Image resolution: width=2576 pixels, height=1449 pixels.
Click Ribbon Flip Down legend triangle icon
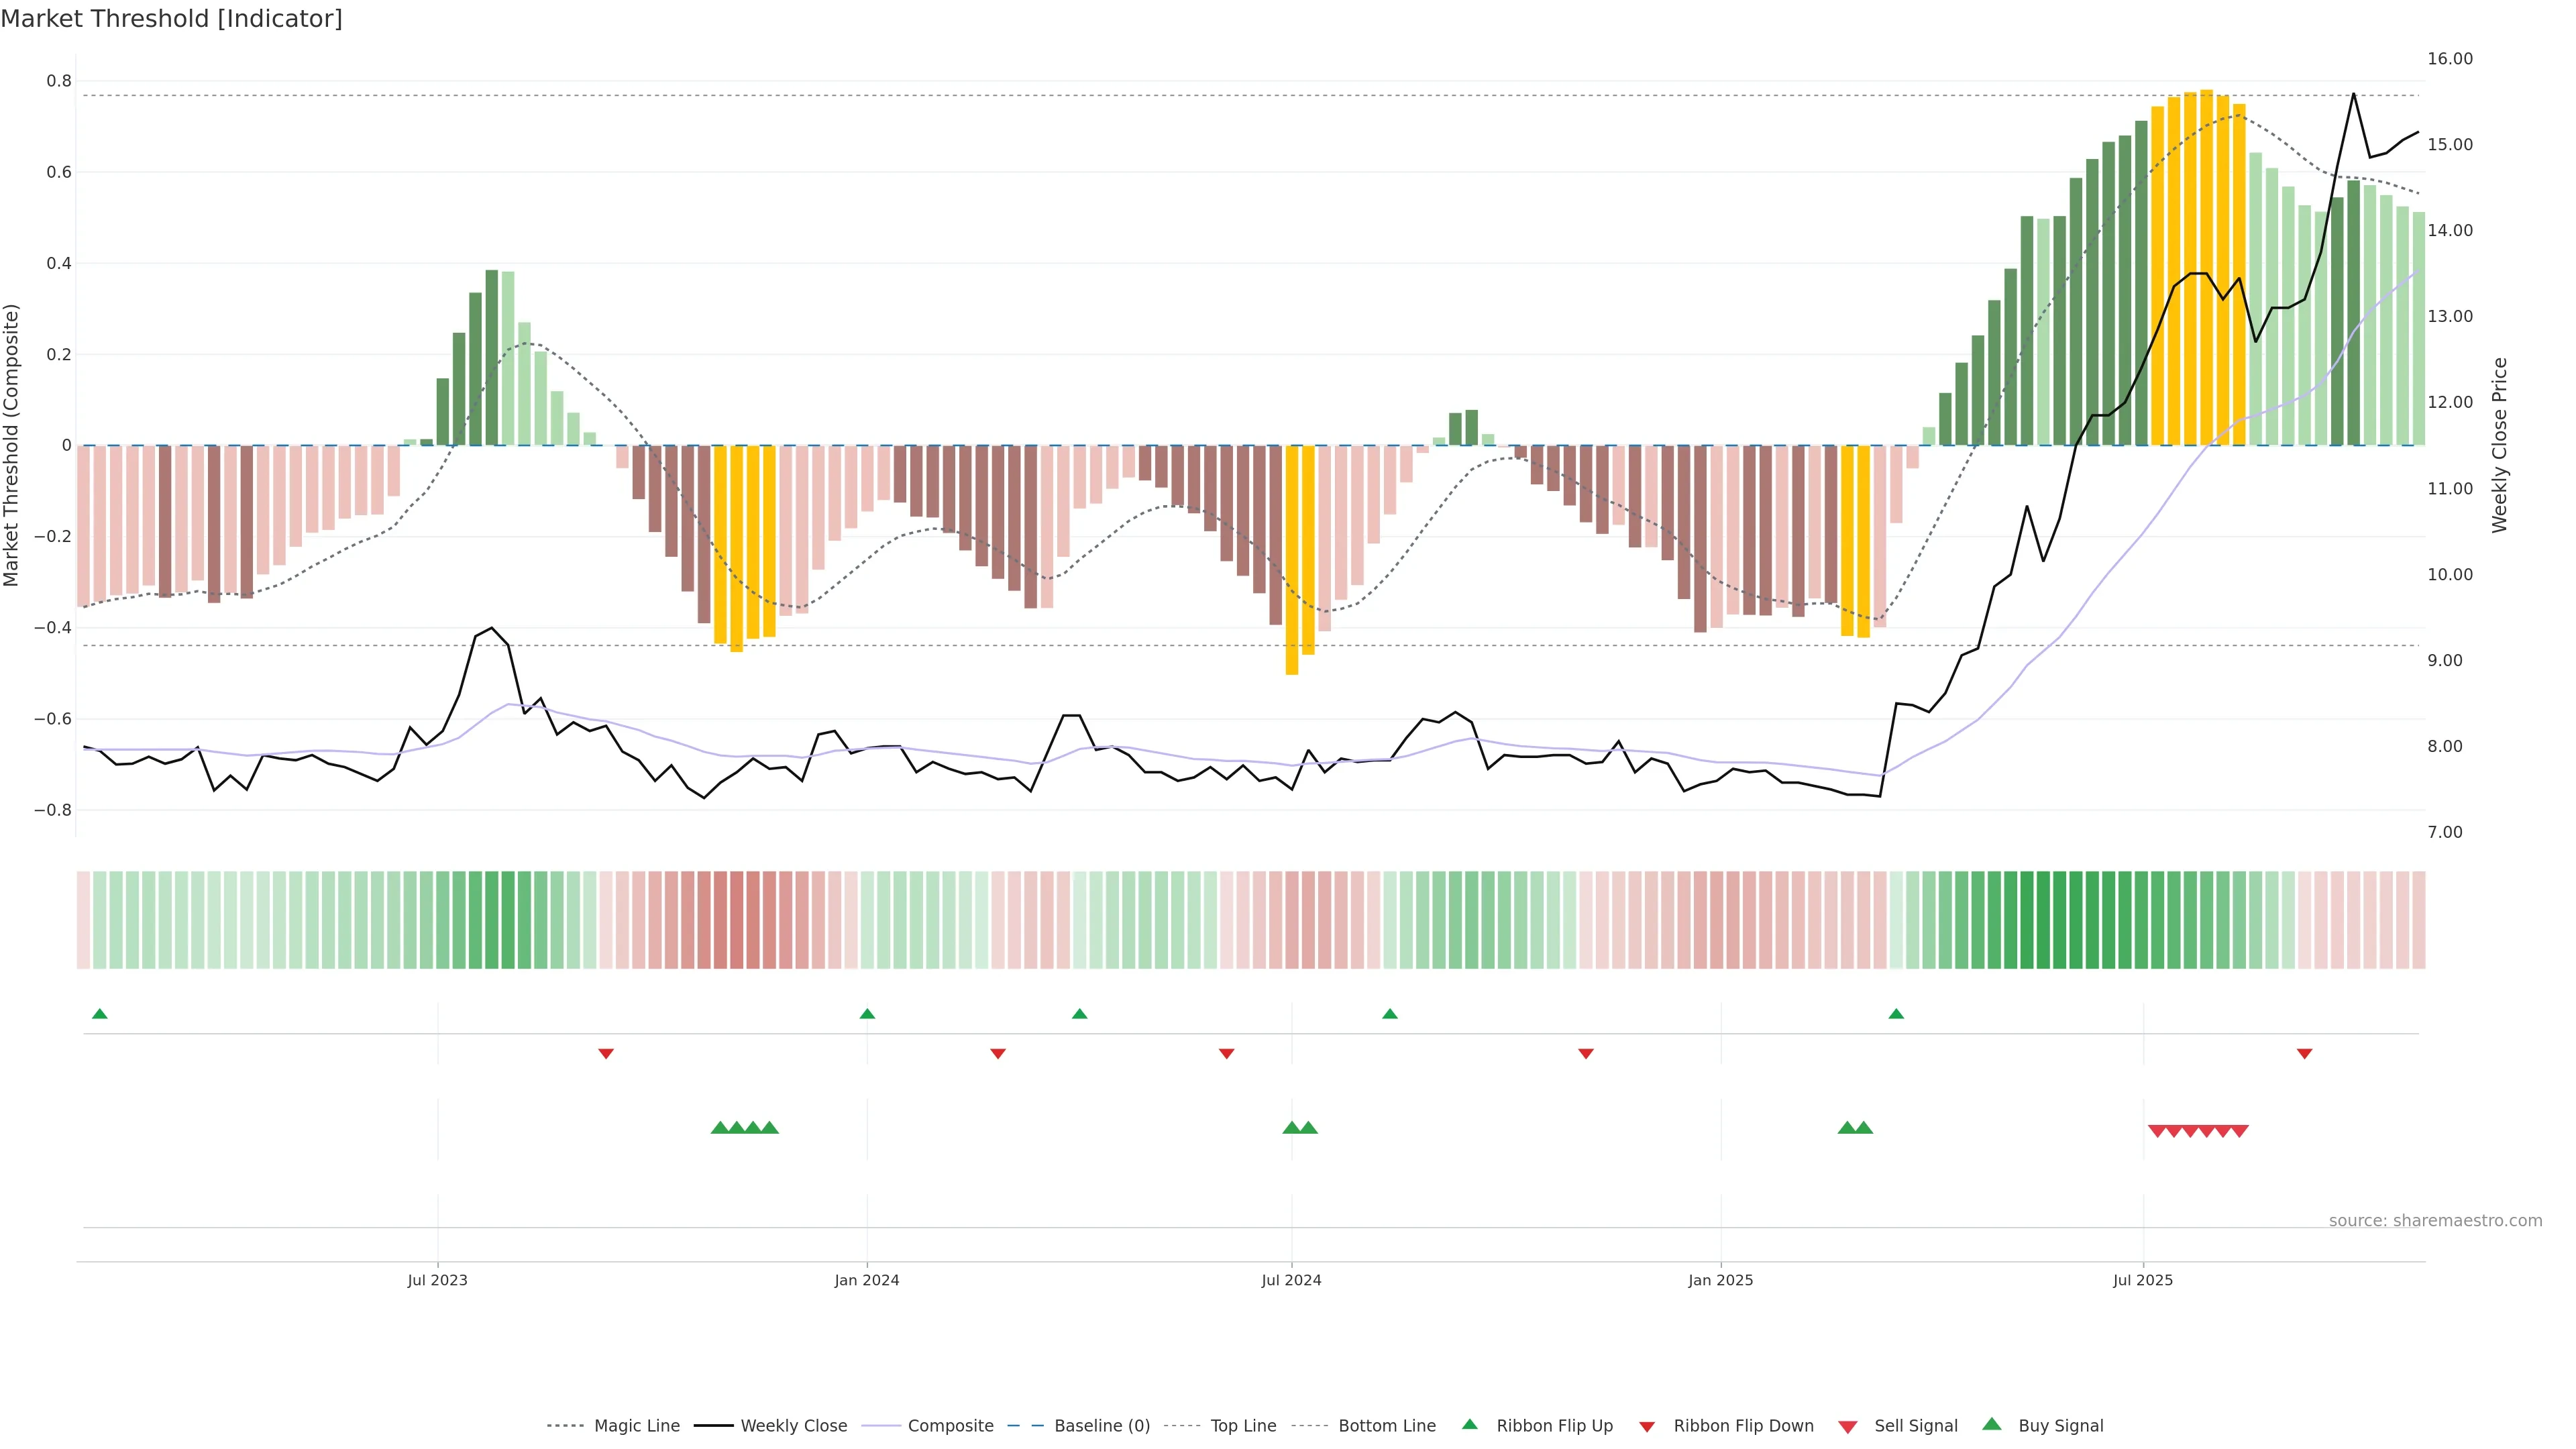coord(1647,1427)
